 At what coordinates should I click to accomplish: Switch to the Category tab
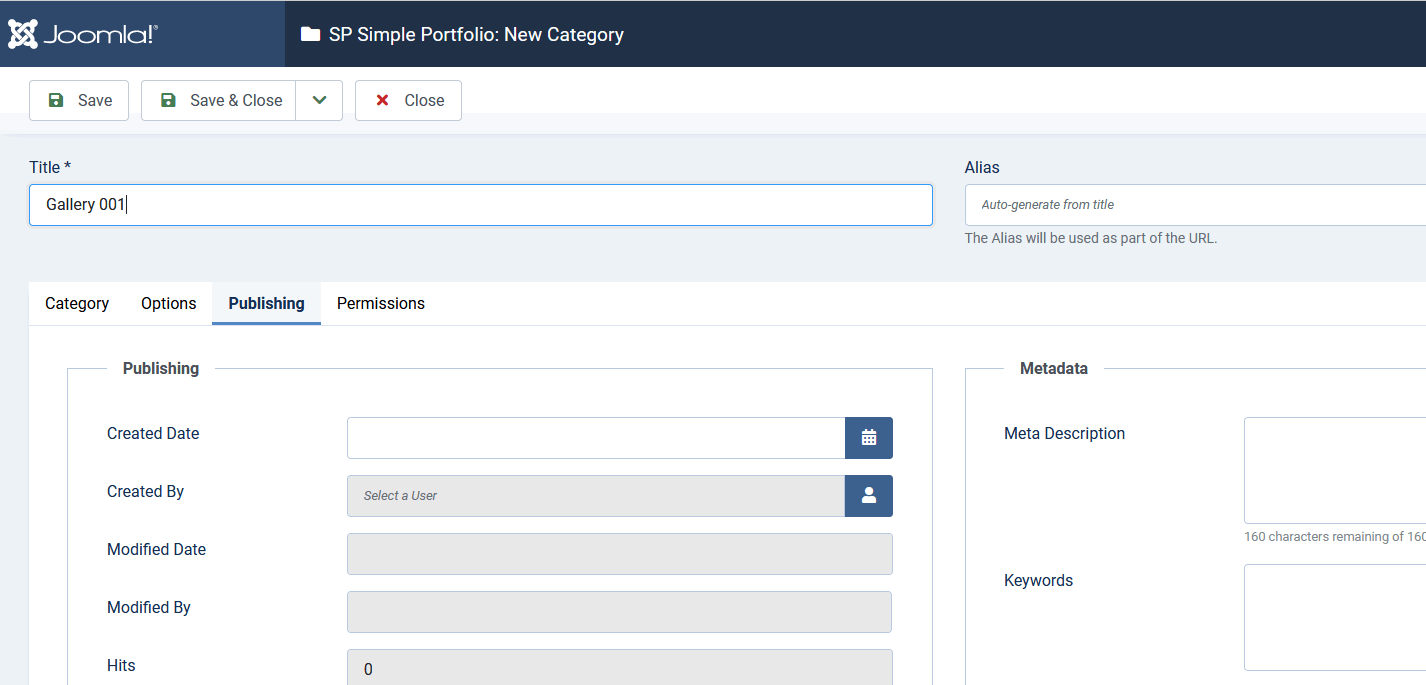click(77, 304)
